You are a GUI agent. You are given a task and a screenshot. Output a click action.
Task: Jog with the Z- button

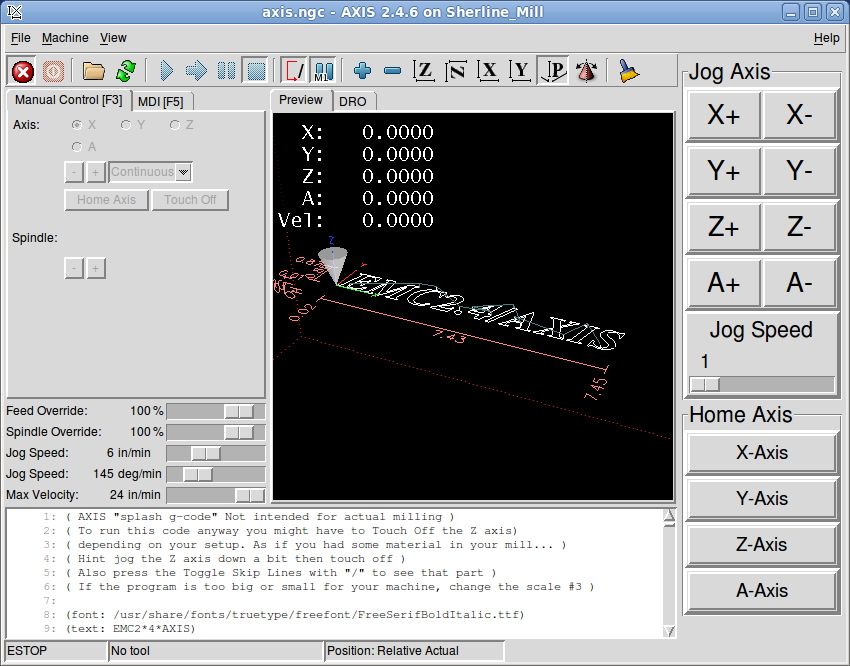(x=799, y=227)
